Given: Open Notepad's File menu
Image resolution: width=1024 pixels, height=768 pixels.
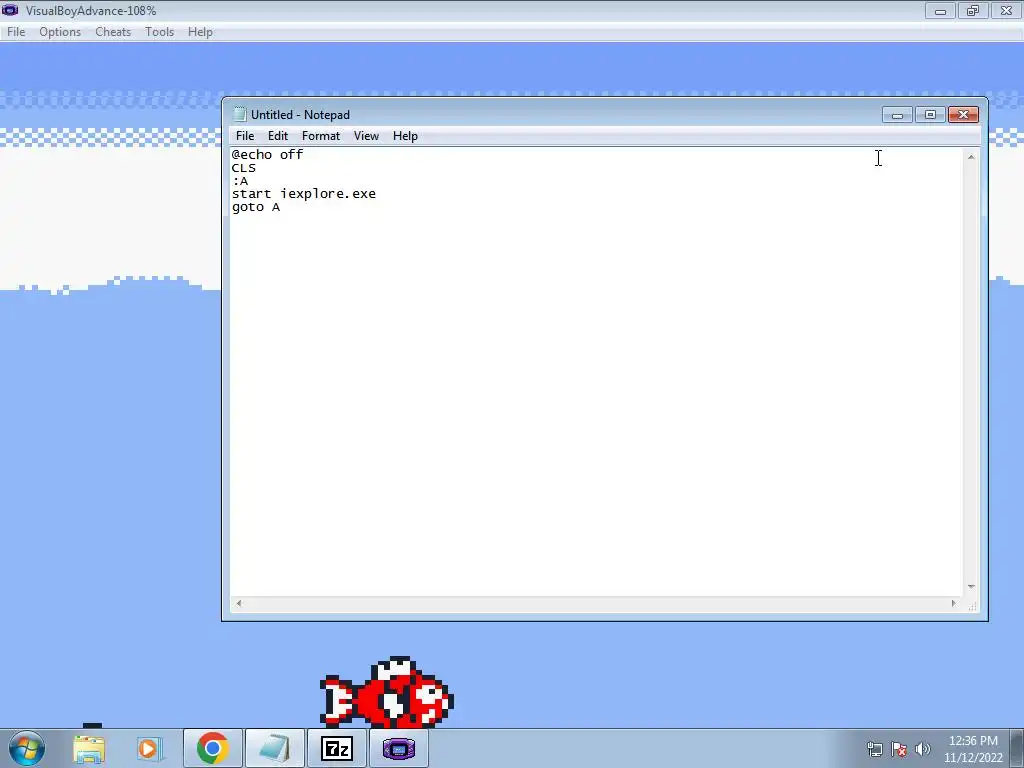Looking at the screenshot, I should point(245,136).
